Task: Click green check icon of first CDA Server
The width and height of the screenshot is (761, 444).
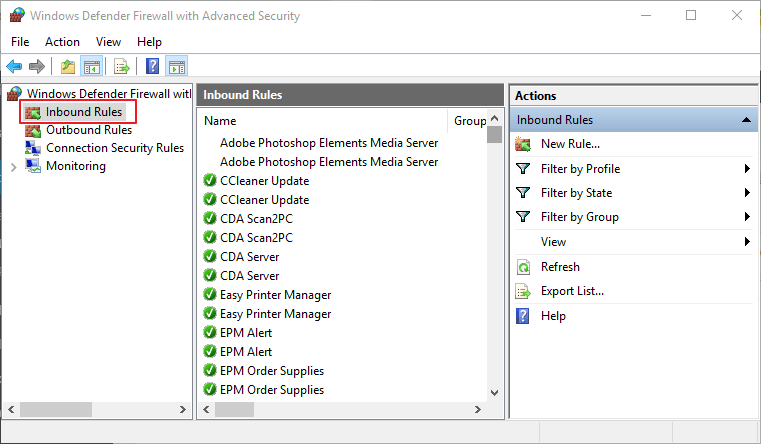Action: coord(210,256)
